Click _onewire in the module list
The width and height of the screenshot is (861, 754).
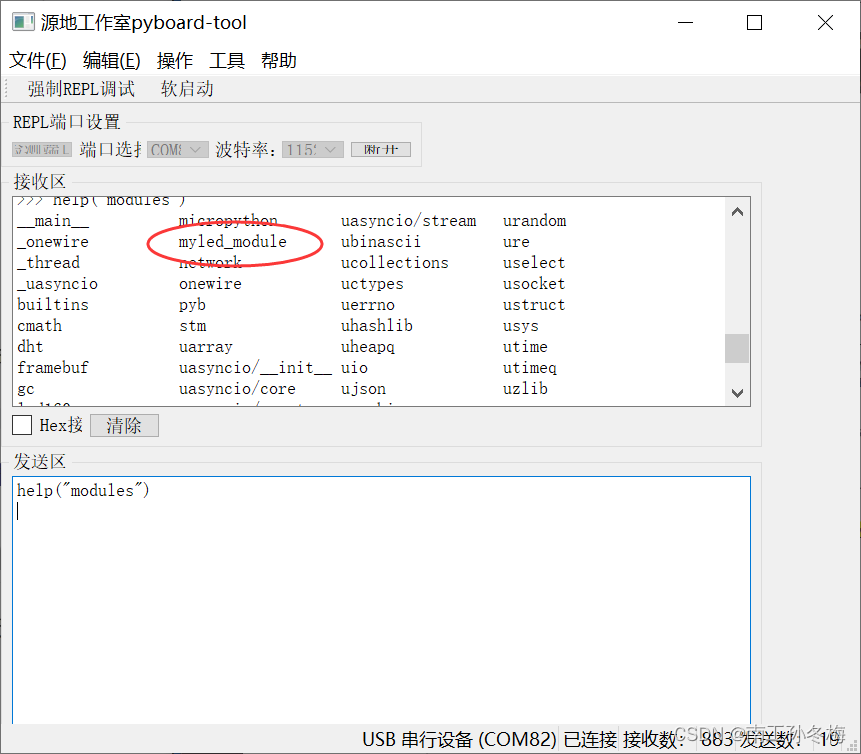click(x=53, y=242)
